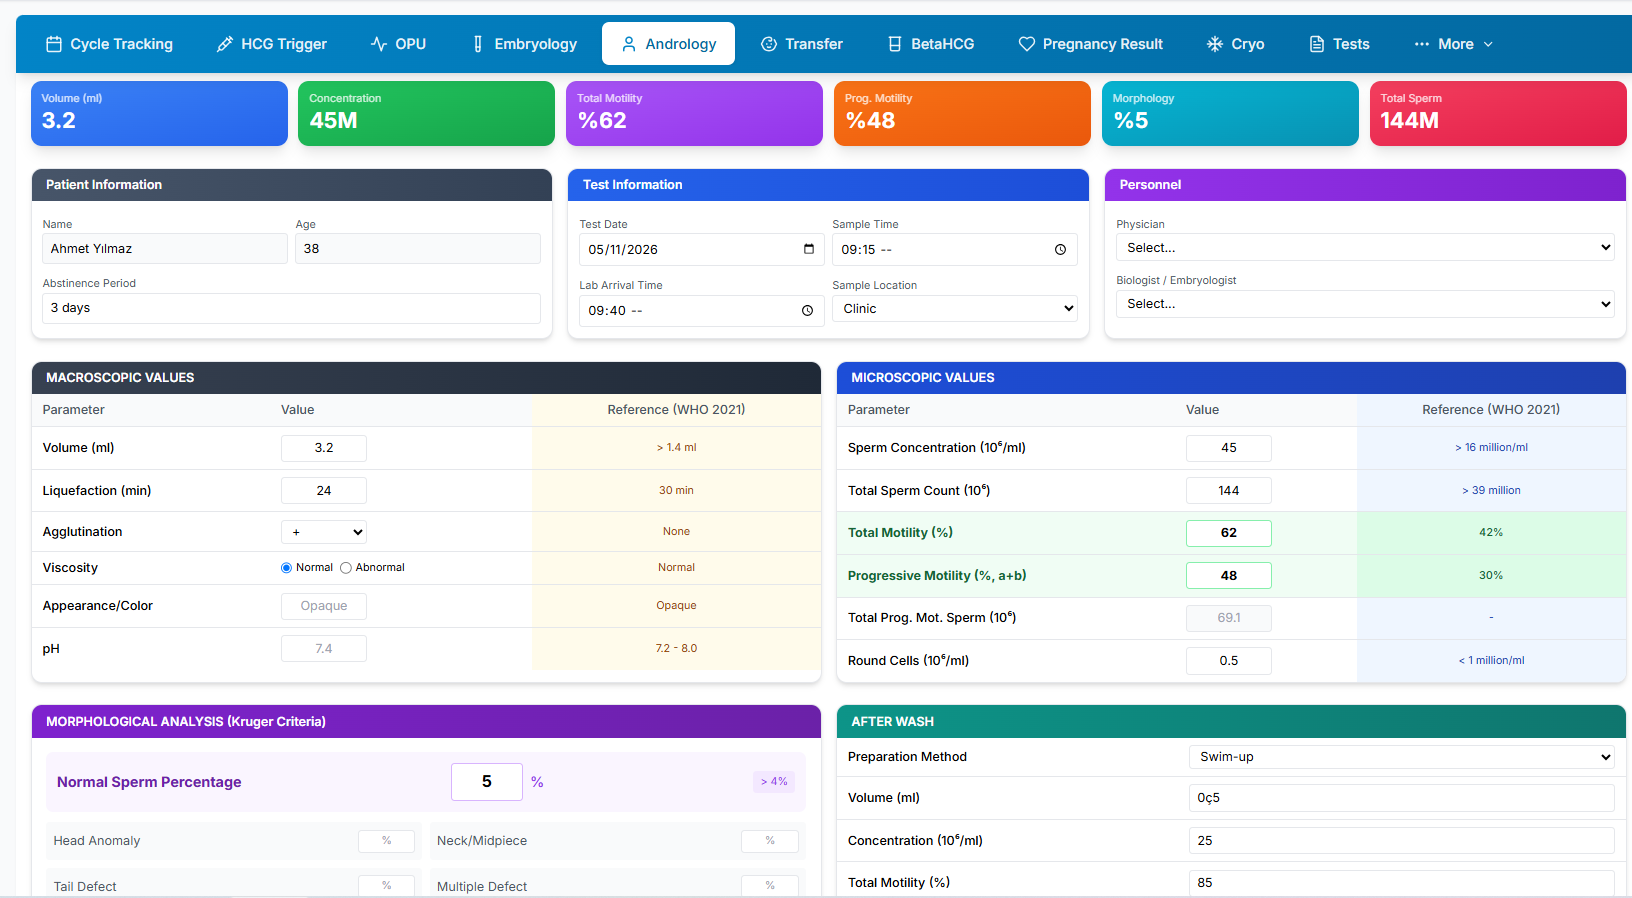1632x898 pixels.
Task: Click the Cycle Tracking calendar icon
Action: (54, 44)
